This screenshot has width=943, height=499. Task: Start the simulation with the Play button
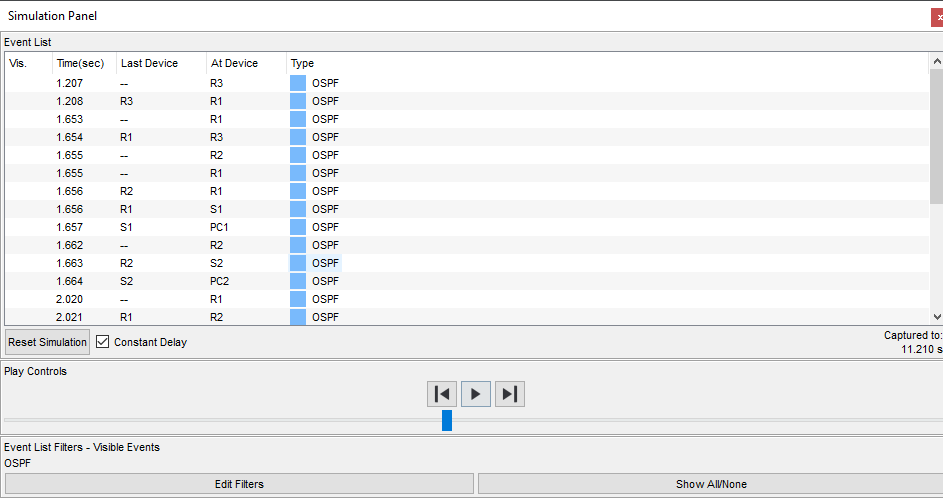(x=476, y=394)
